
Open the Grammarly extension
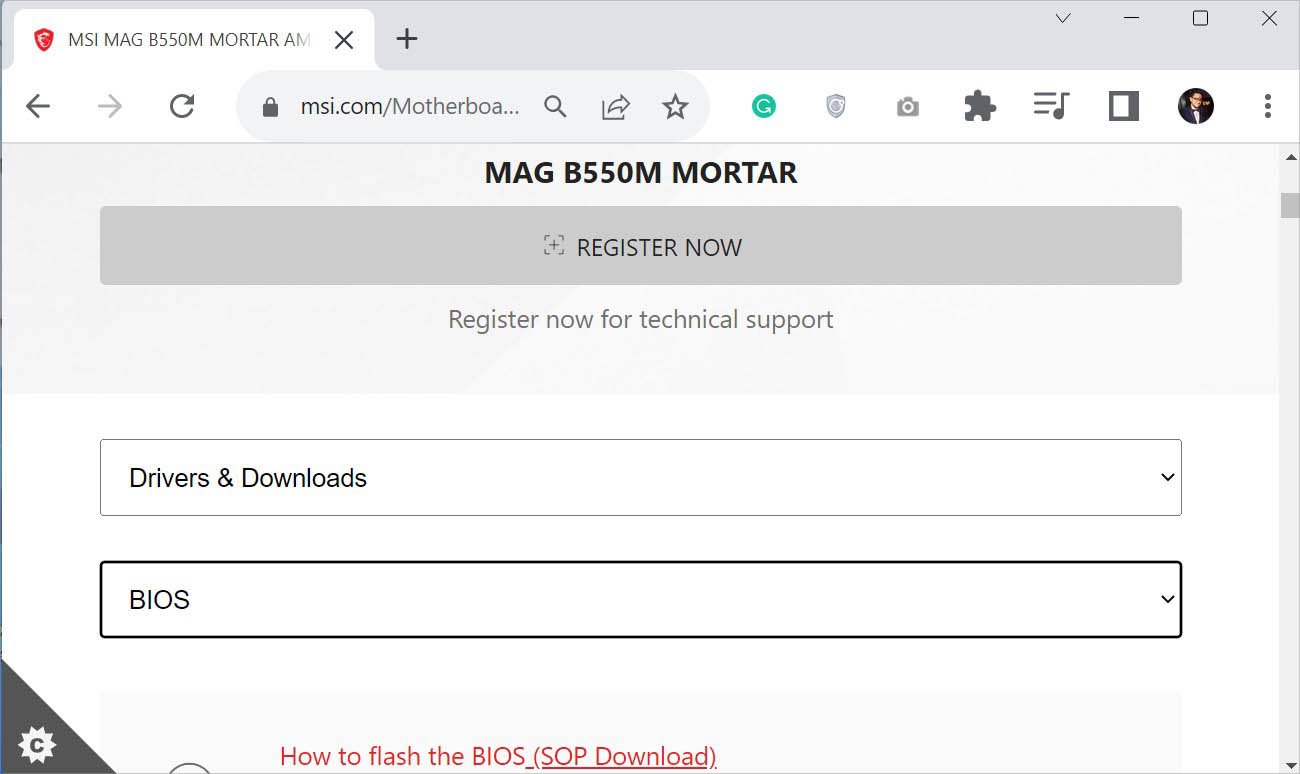coord(764,107)
